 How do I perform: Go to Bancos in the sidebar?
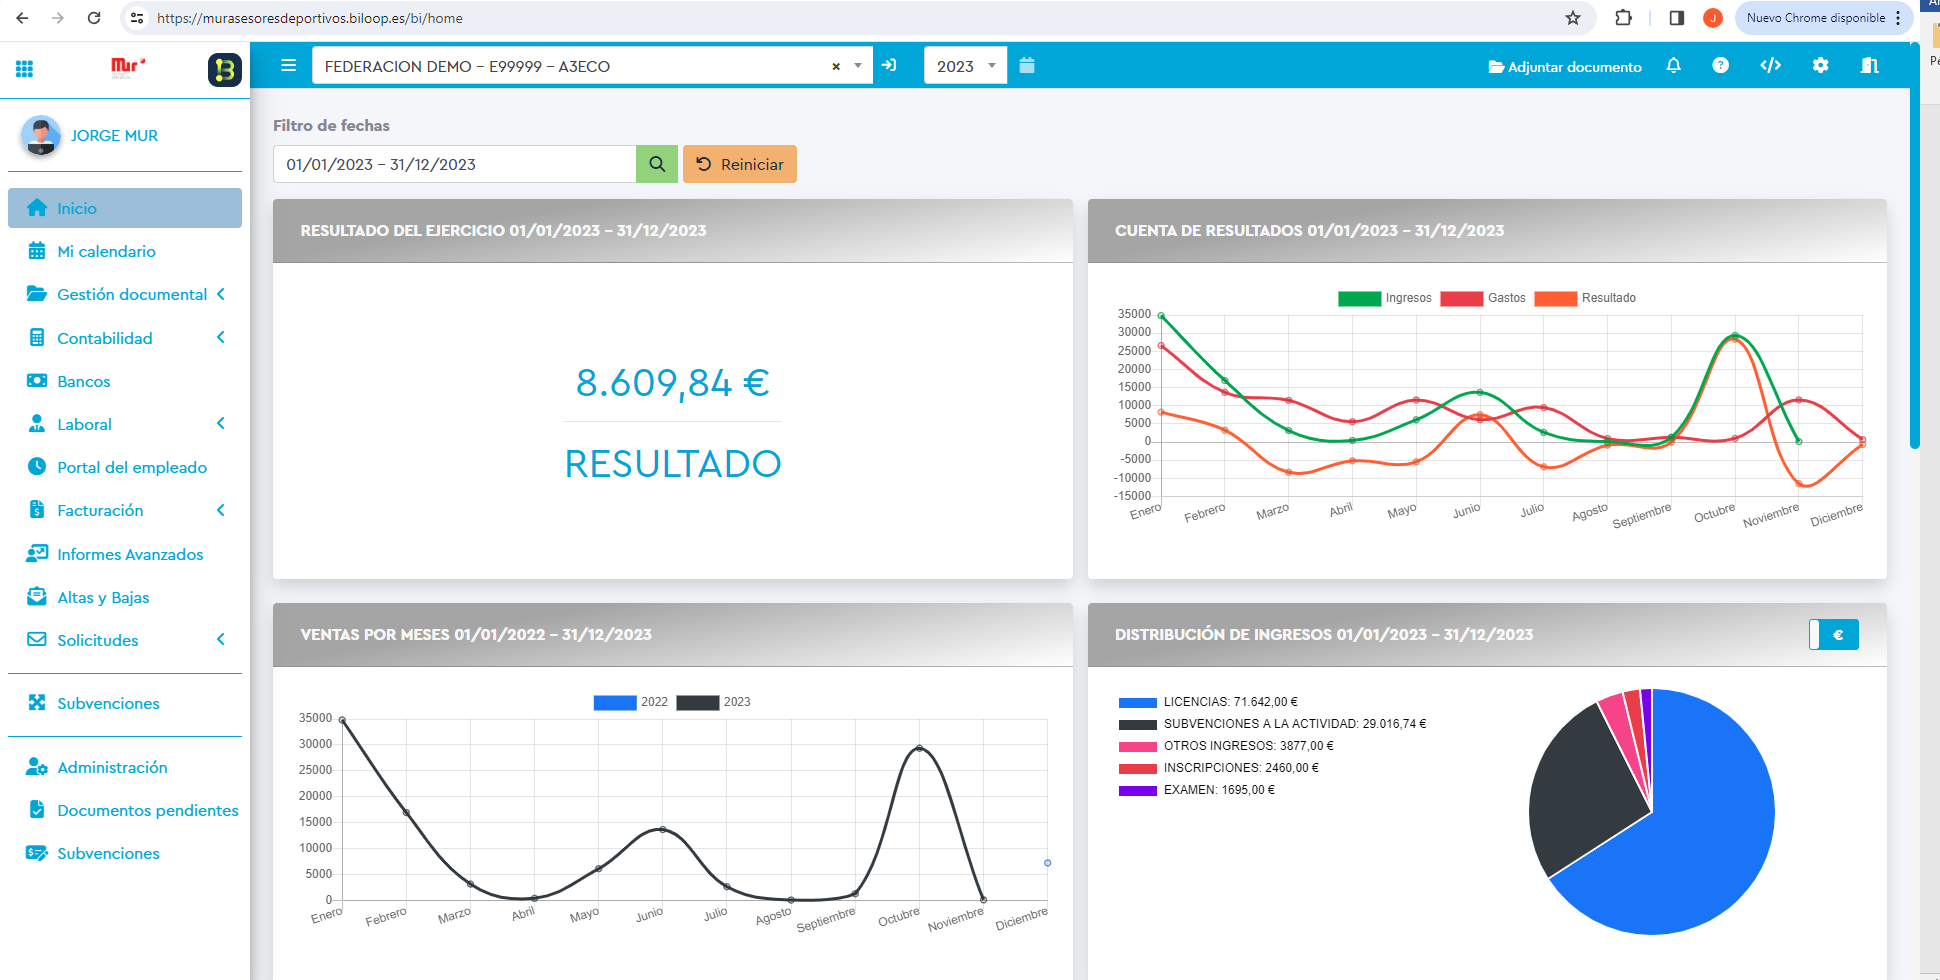[83, 381]
